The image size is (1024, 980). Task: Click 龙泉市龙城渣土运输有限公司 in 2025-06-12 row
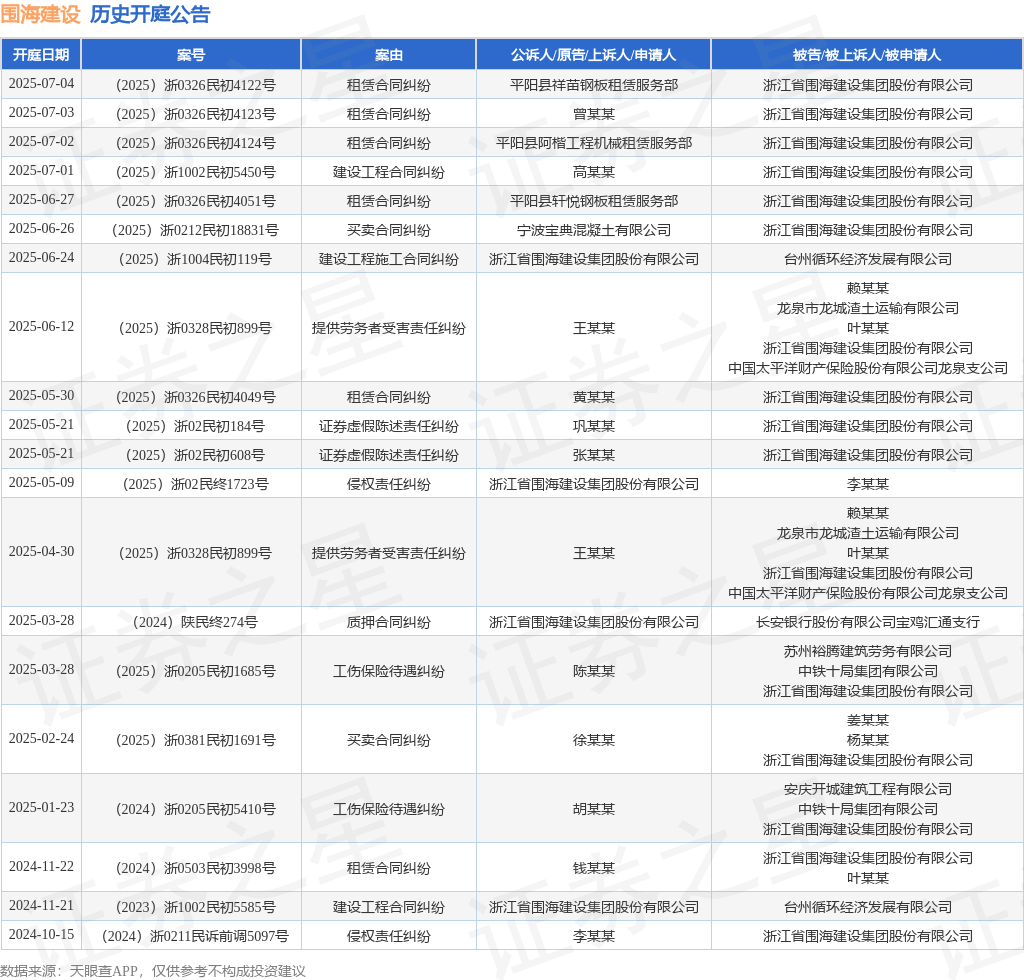tap(868, 308)
